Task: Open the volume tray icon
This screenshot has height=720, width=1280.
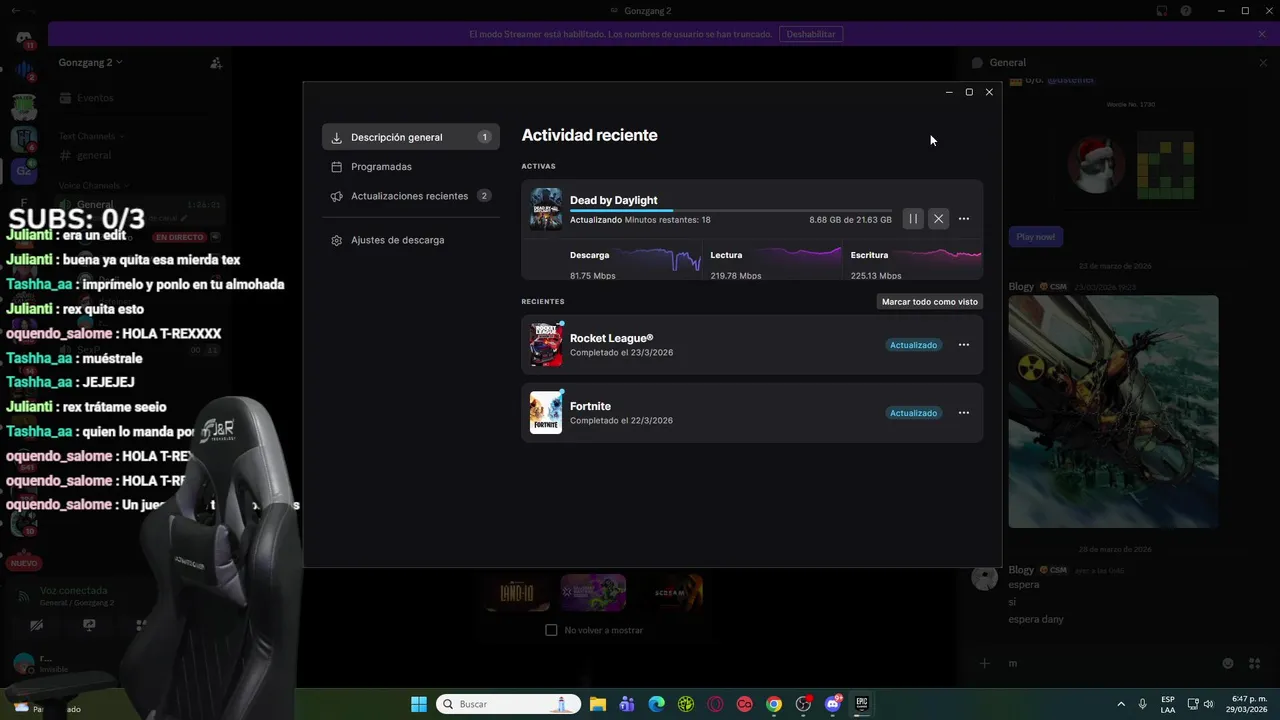Action: click(1209, 704)
